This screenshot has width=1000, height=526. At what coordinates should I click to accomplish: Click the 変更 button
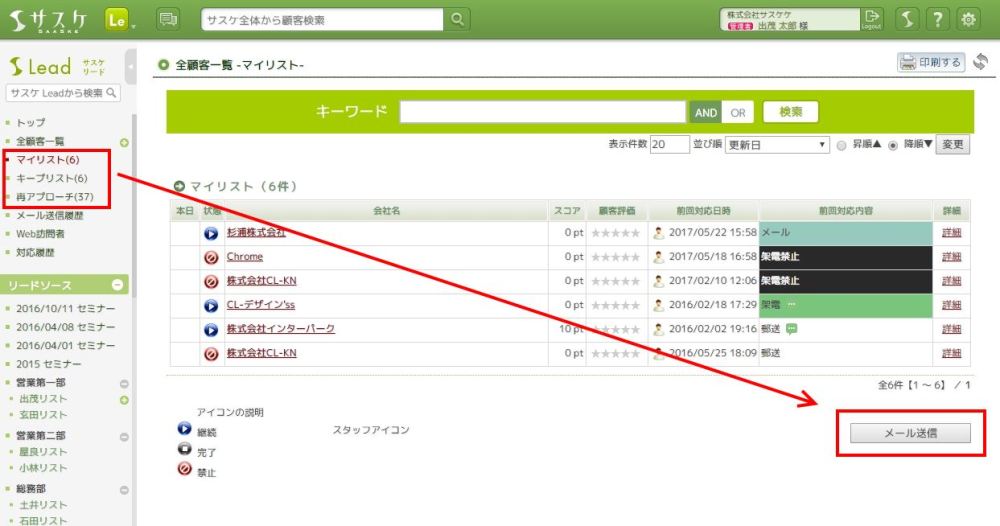click(x=953, y=145)
